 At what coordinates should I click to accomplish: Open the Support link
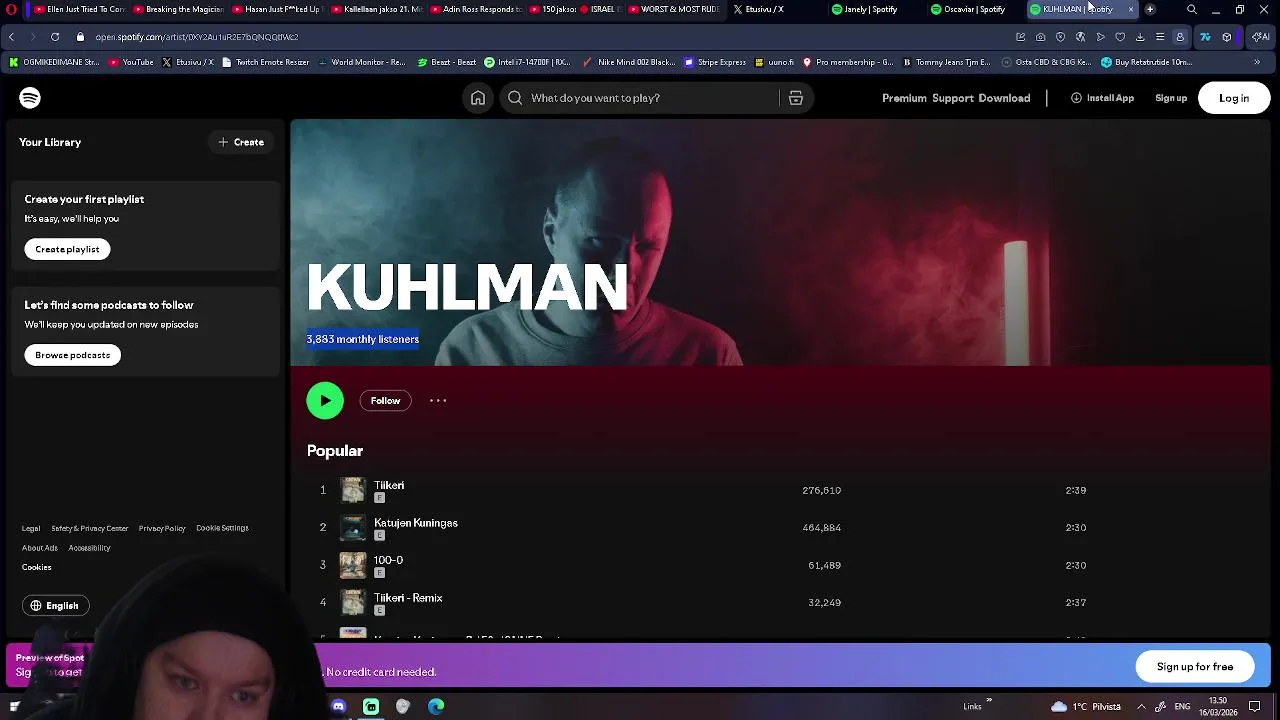(953, 98)
